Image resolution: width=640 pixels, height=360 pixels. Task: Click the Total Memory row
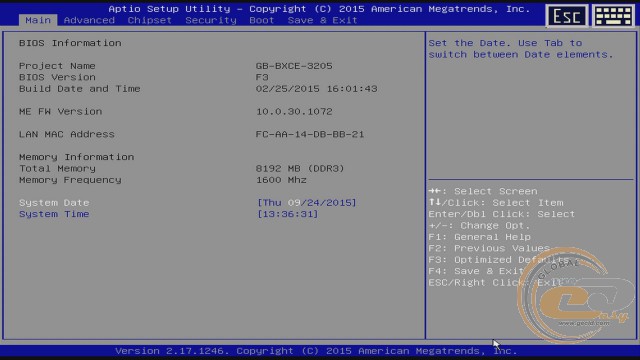[182, 168]
